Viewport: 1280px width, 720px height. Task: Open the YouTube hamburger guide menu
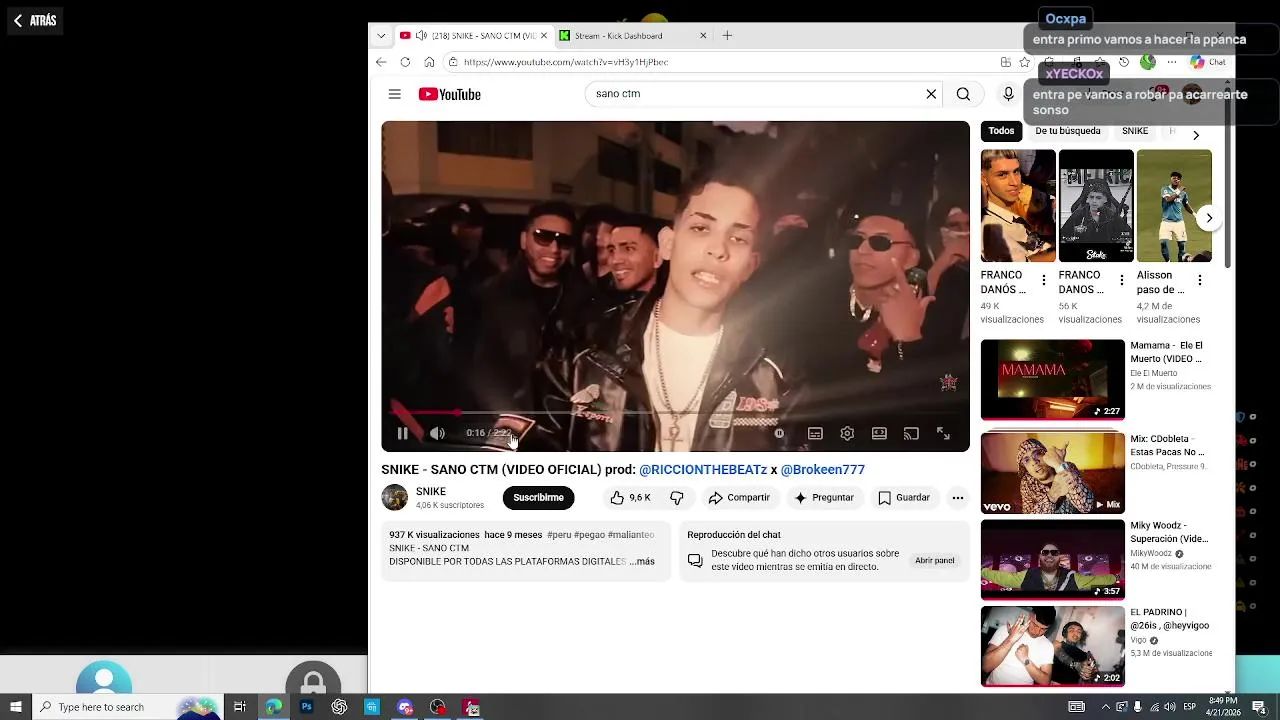click(x=395, y=94)
